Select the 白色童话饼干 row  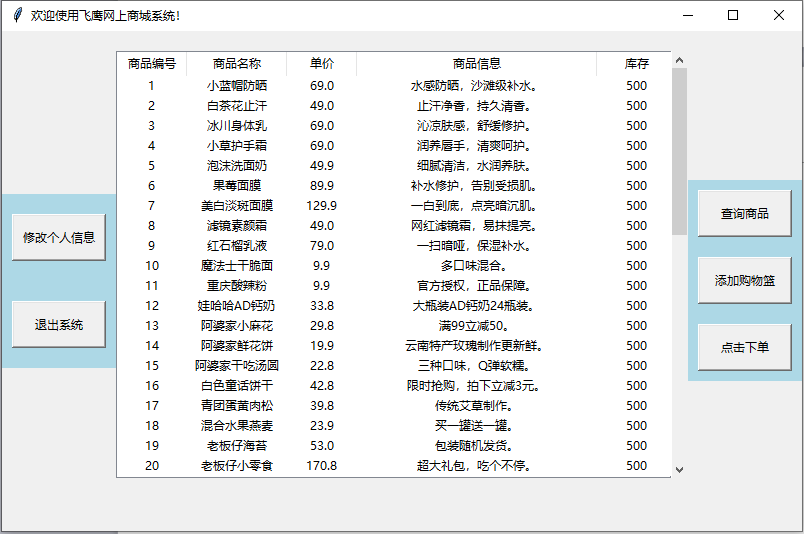pos(394,386)
